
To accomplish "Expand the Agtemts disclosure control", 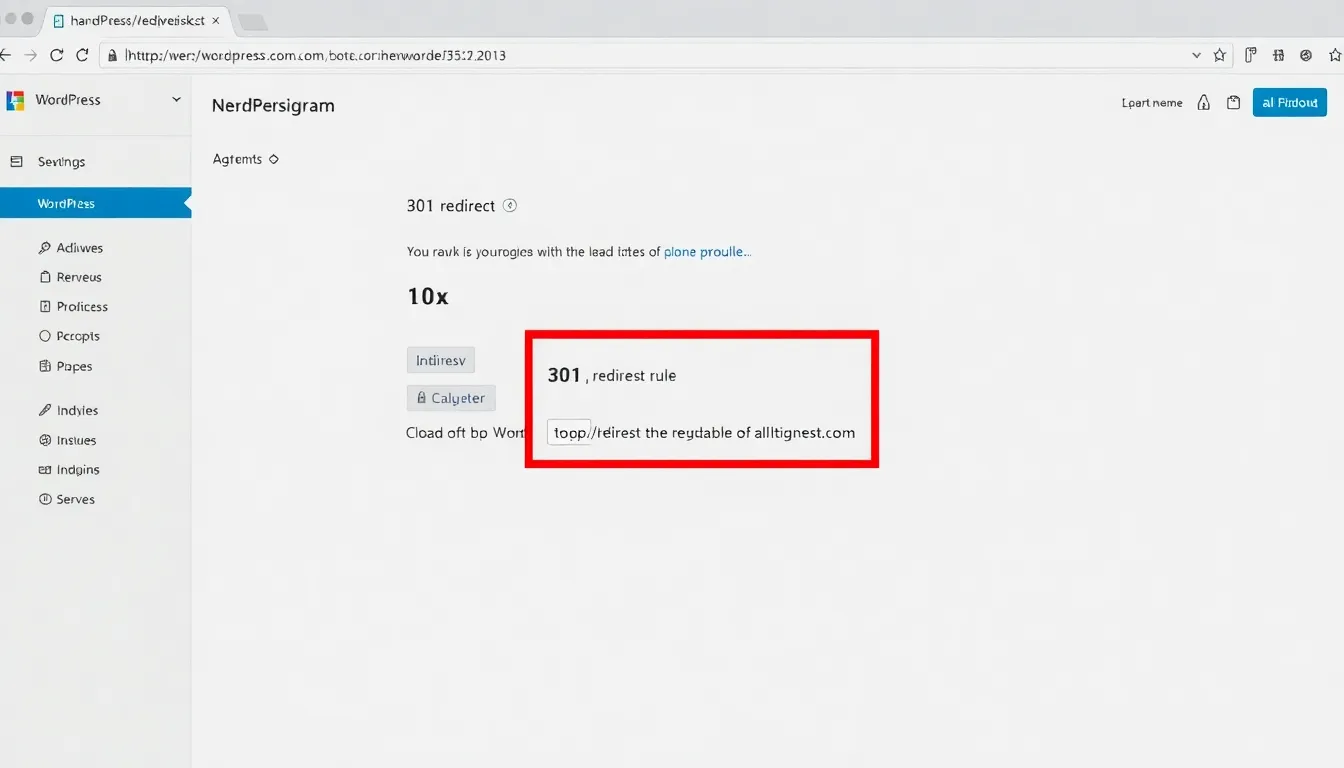I will pos(274,158).
